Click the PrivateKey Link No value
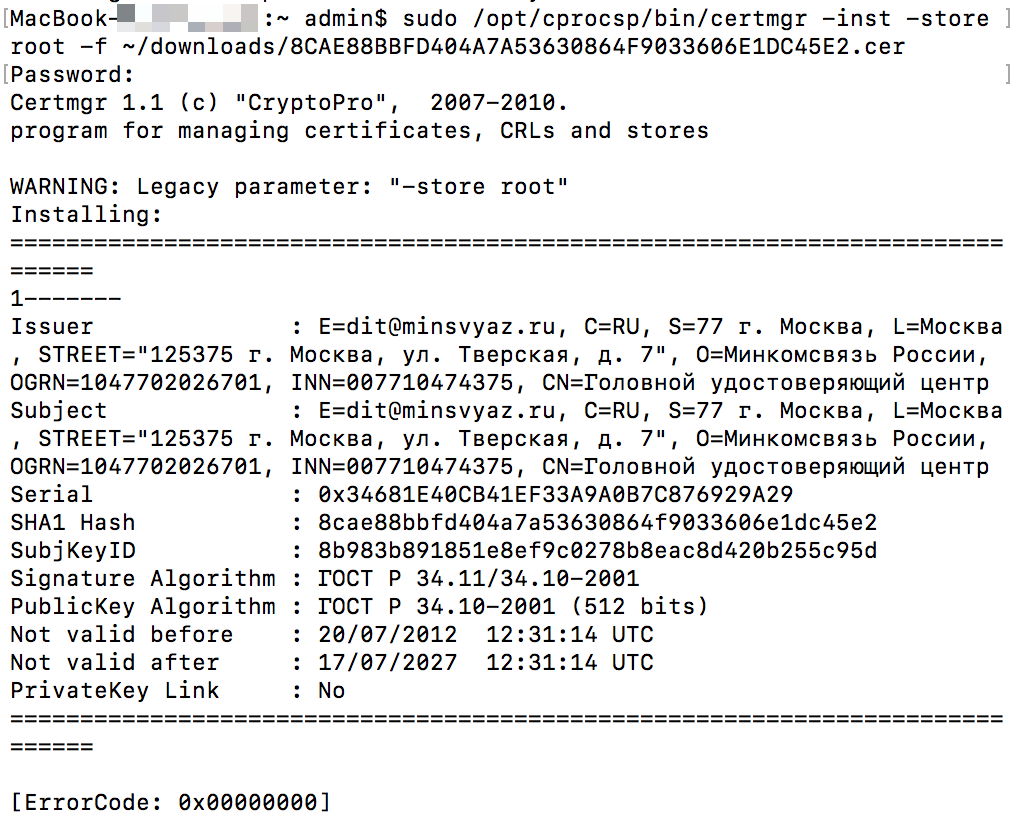Screen dimensions: 1014x816 click(x=332, y=691)
